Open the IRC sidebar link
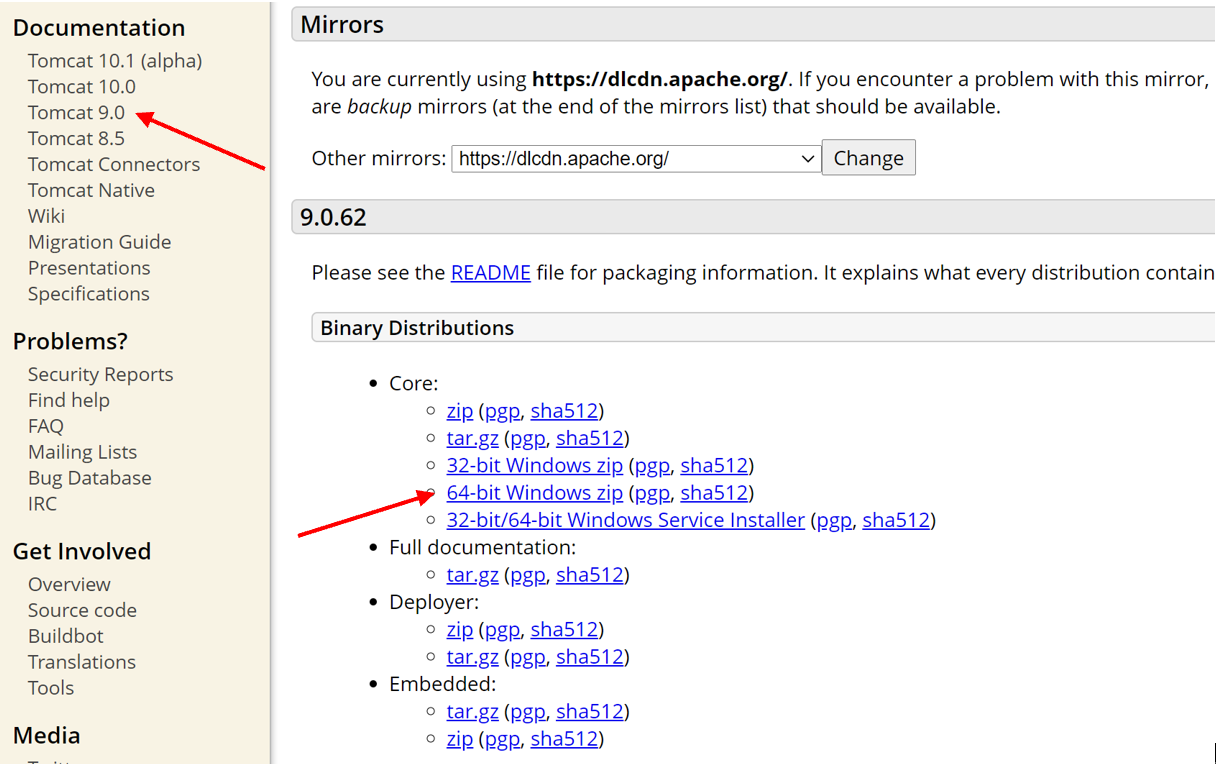Viewport: 1216px width, 764px height. pos(42,505)
